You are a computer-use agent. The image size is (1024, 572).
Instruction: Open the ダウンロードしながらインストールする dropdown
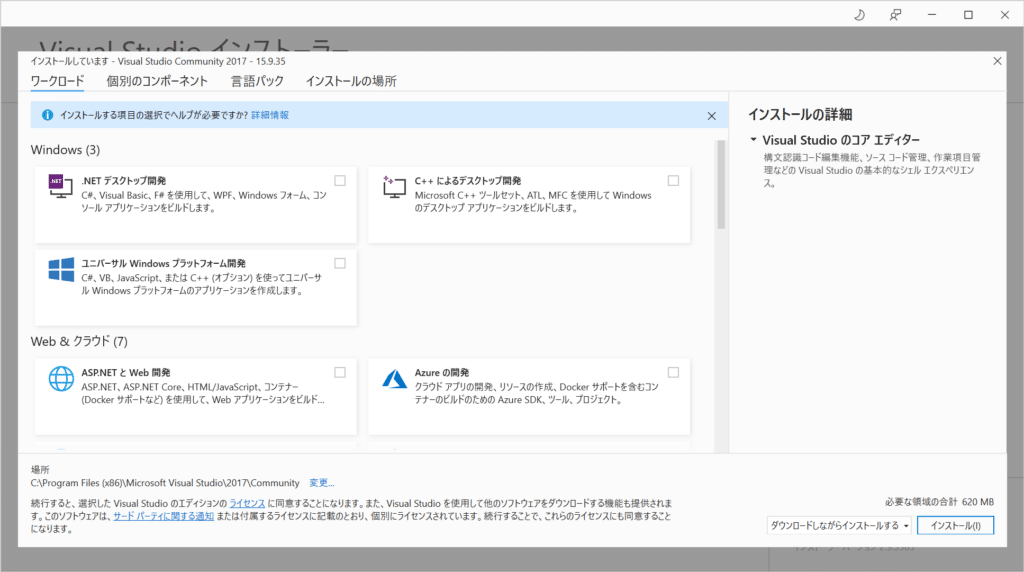click(x=840, y=525)
